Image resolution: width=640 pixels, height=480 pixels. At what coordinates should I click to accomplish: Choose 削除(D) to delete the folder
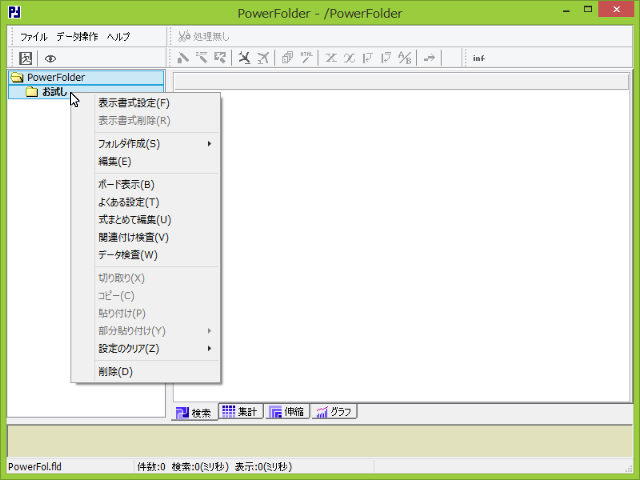(157, 371)
